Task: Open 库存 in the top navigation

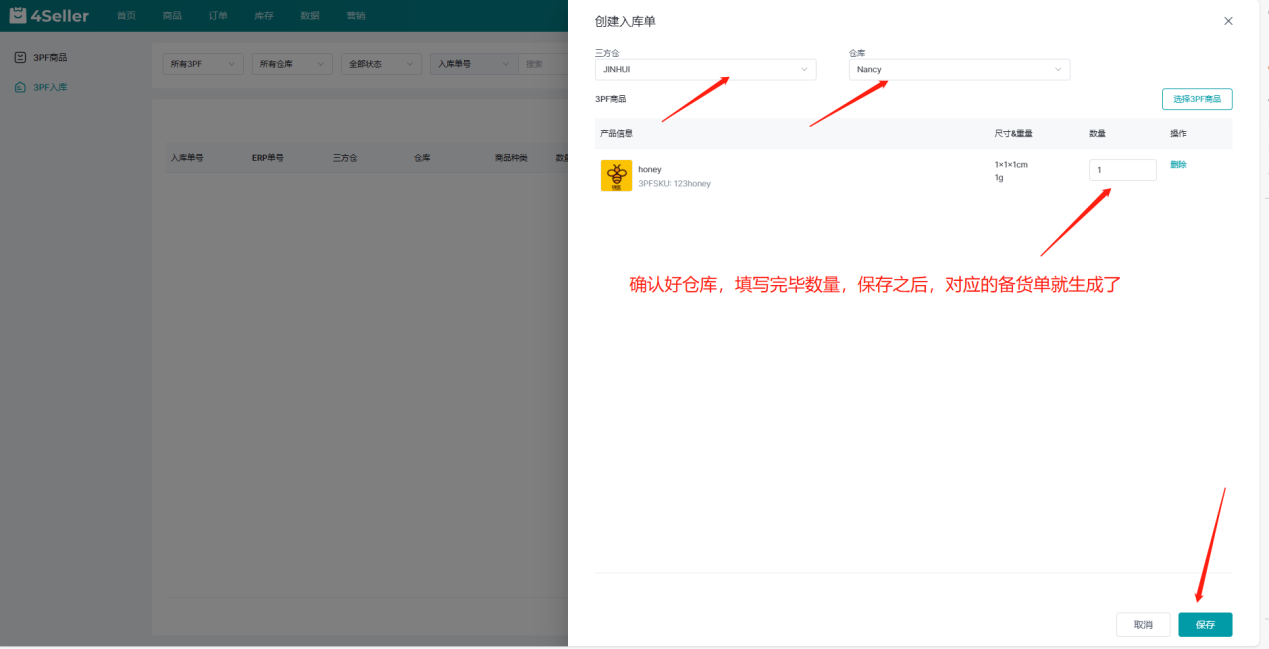Action: click(264, 16)
